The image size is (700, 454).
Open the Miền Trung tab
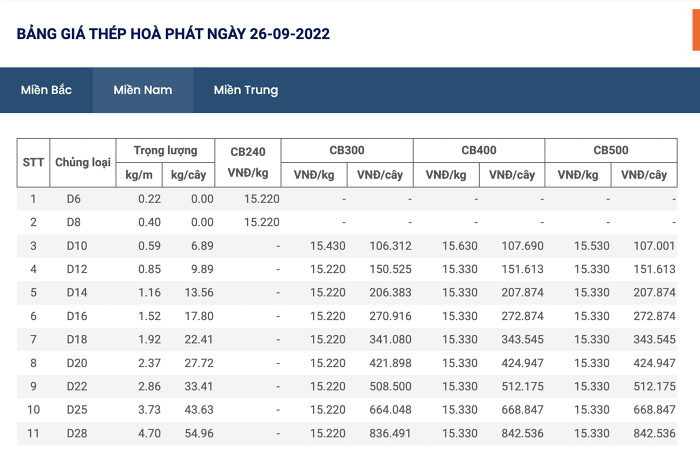246,90
